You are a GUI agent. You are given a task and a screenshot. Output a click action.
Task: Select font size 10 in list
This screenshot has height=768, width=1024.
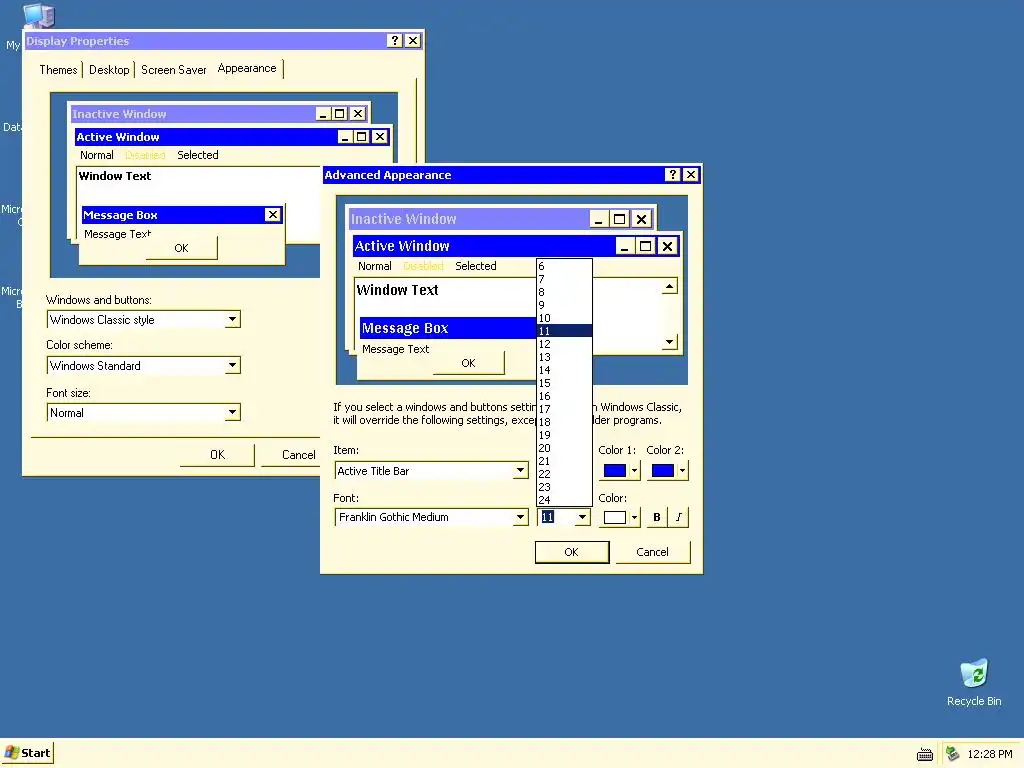tap(564, 318)
